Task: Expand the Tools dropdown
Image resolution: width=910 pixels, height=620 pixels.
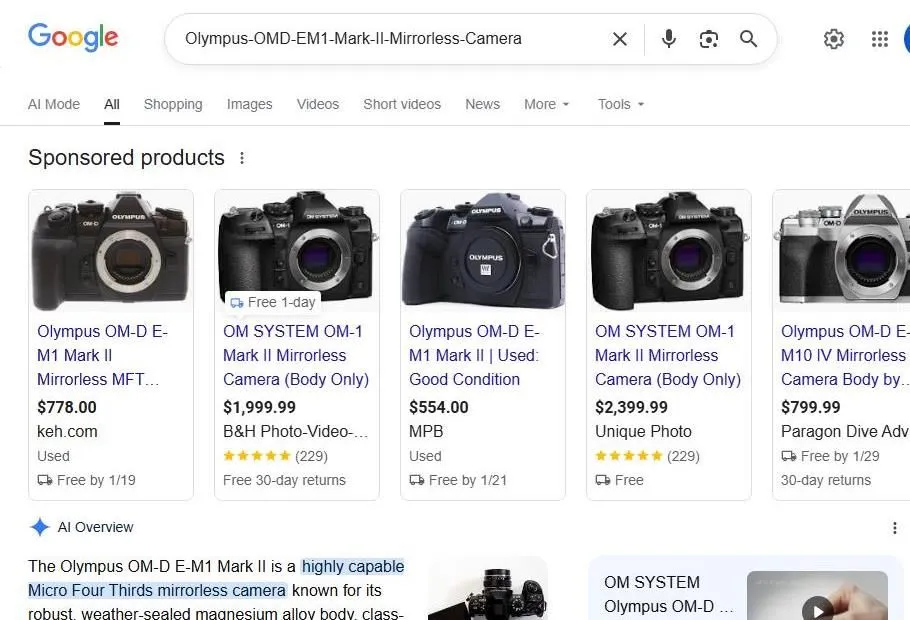Action: (621, 104)
